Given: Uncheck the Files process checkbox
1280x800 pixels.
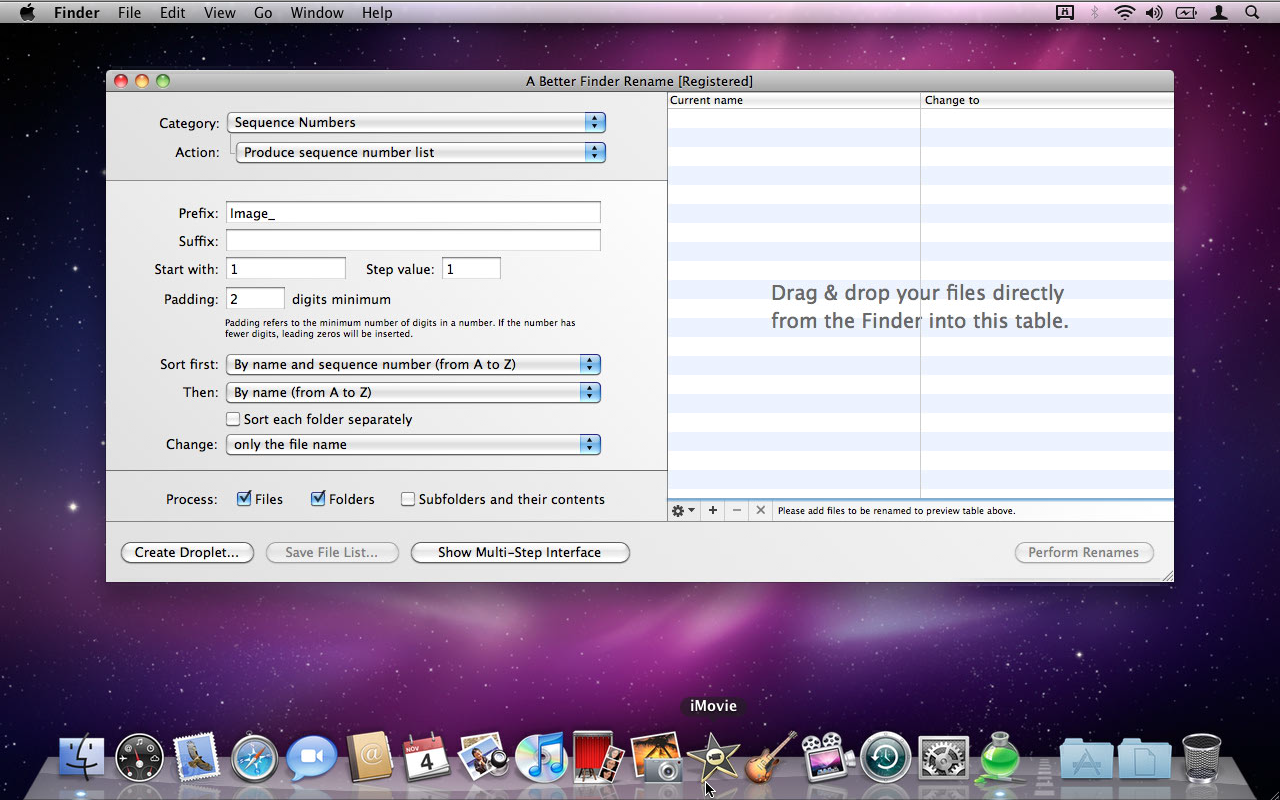Looking at the screenshot, I should click(244, 498).
